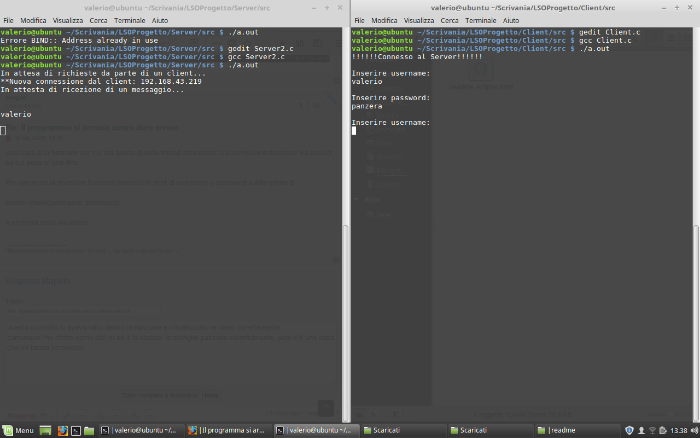
Task: Click the user icon in system tray
Action: (x=641, y=430)
